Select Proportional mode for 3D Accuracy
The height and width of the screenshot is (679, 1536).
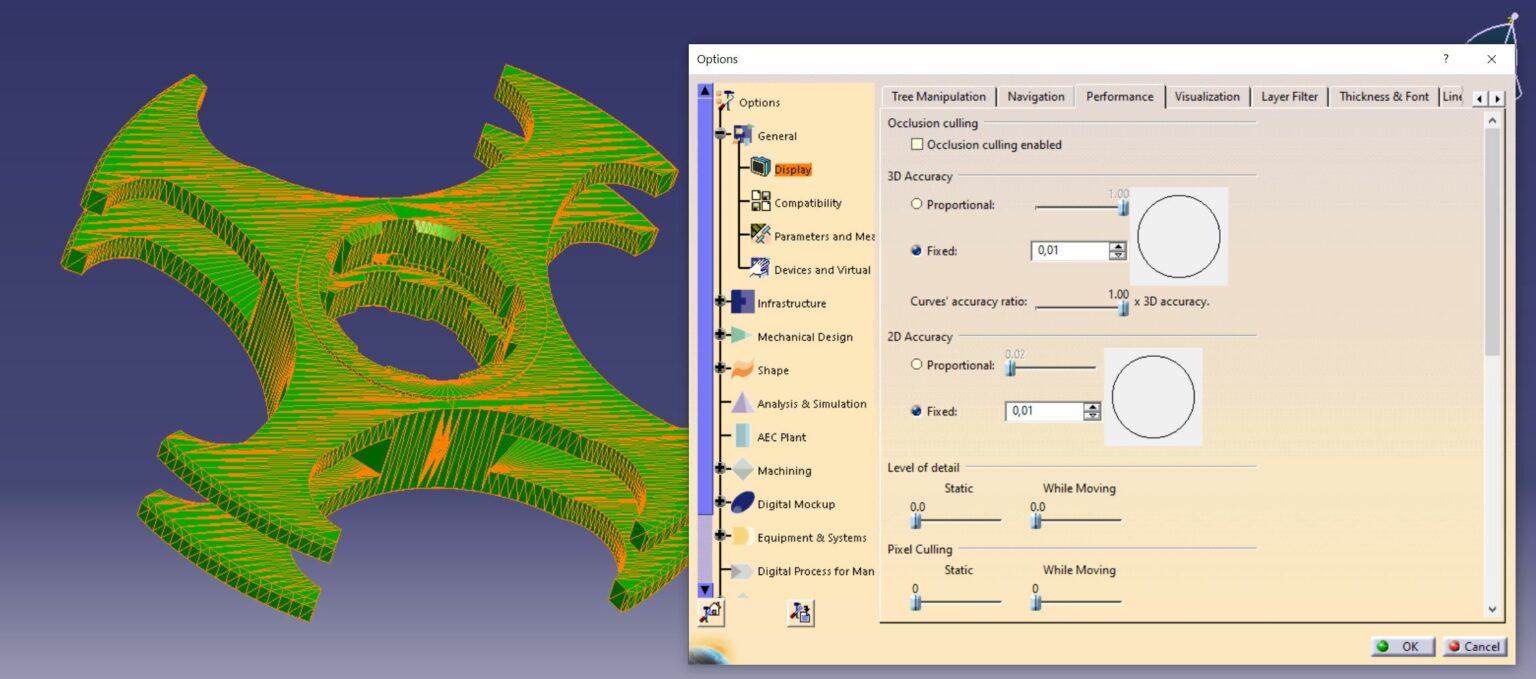point(916,203)
